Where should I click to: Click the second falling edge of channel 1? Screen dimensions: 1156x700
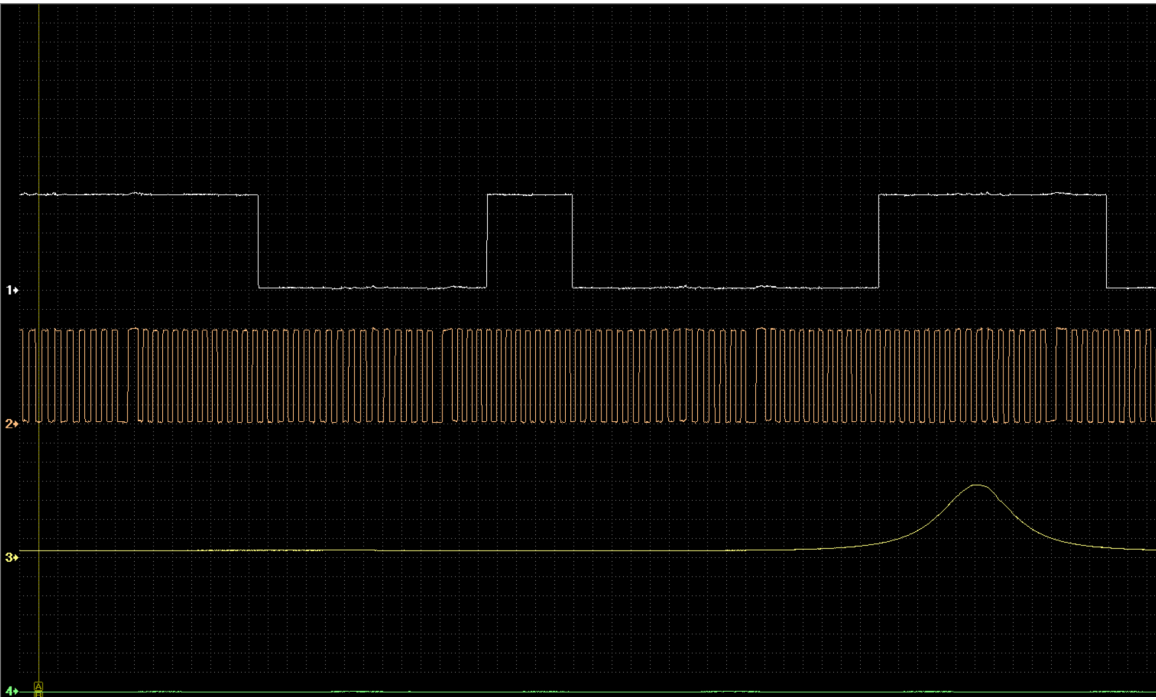(572, 240)
